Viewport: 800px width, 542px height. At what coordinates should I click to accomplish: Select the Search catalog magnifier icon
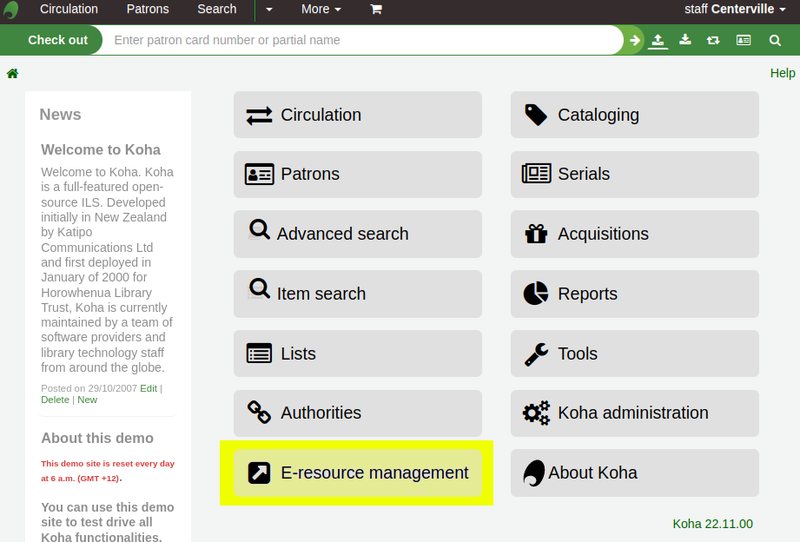[774, 40]
